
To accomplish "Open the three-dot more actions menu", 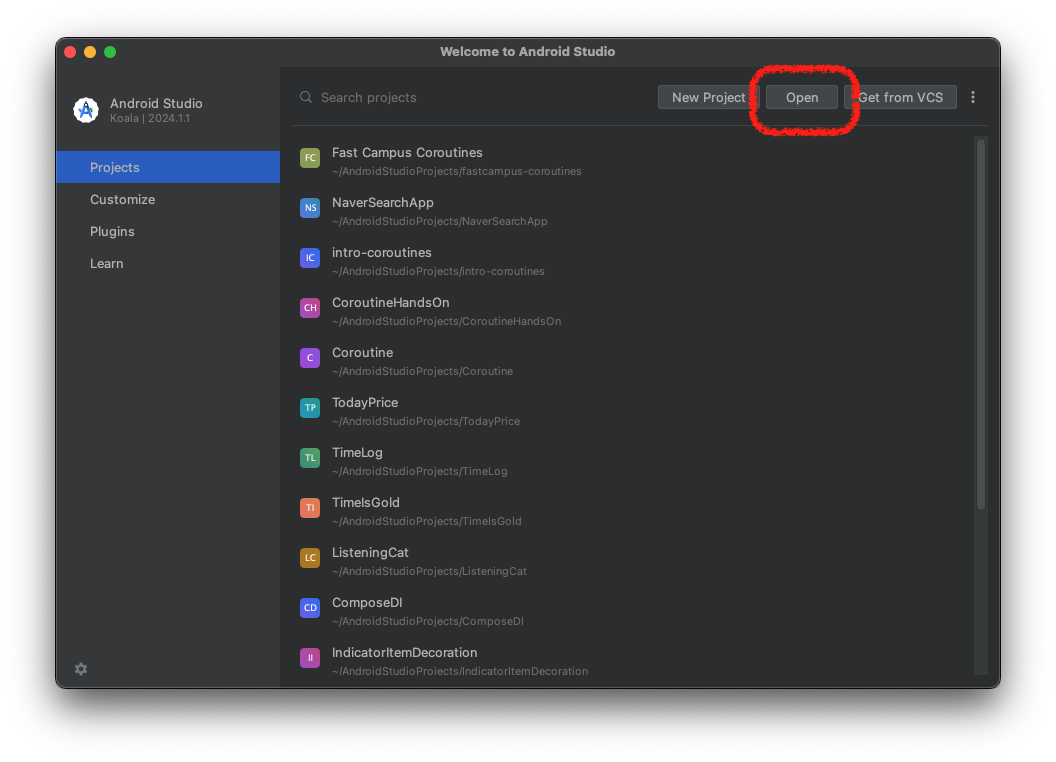I will click(972, 97).
